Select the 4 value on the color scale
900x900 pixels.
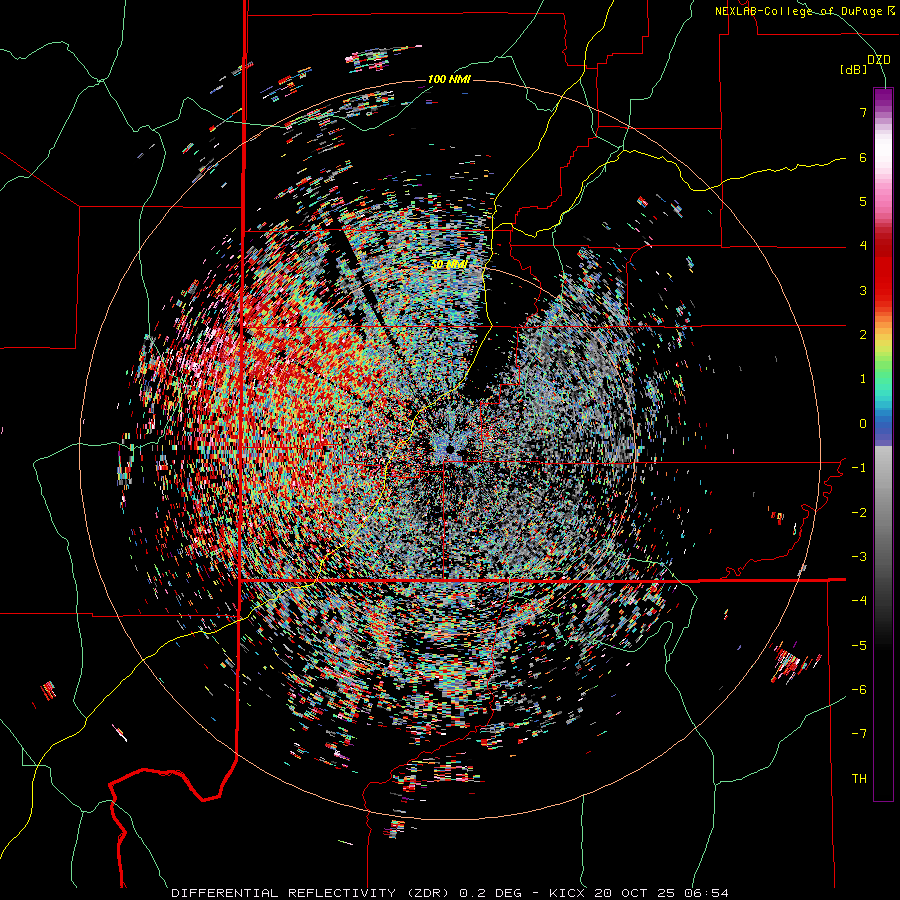click(863, 246)
